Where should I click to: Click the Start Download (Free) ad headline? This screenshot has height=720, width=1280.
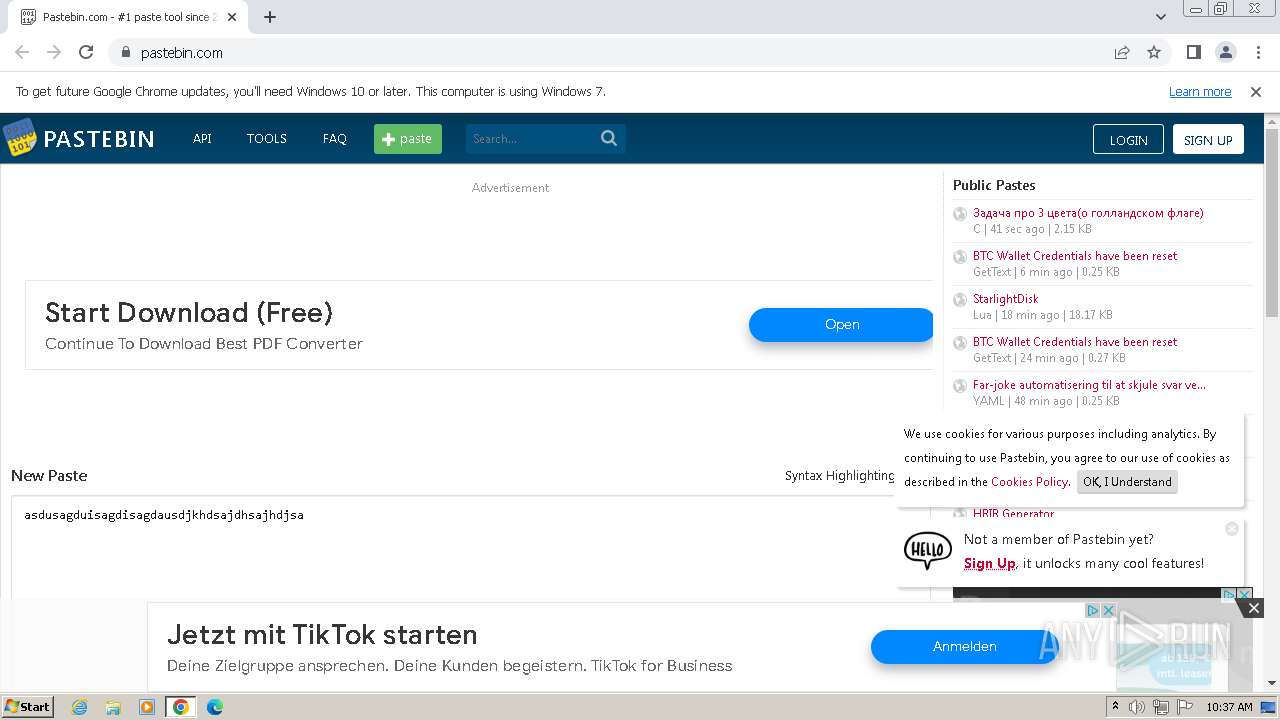point(189,313)
